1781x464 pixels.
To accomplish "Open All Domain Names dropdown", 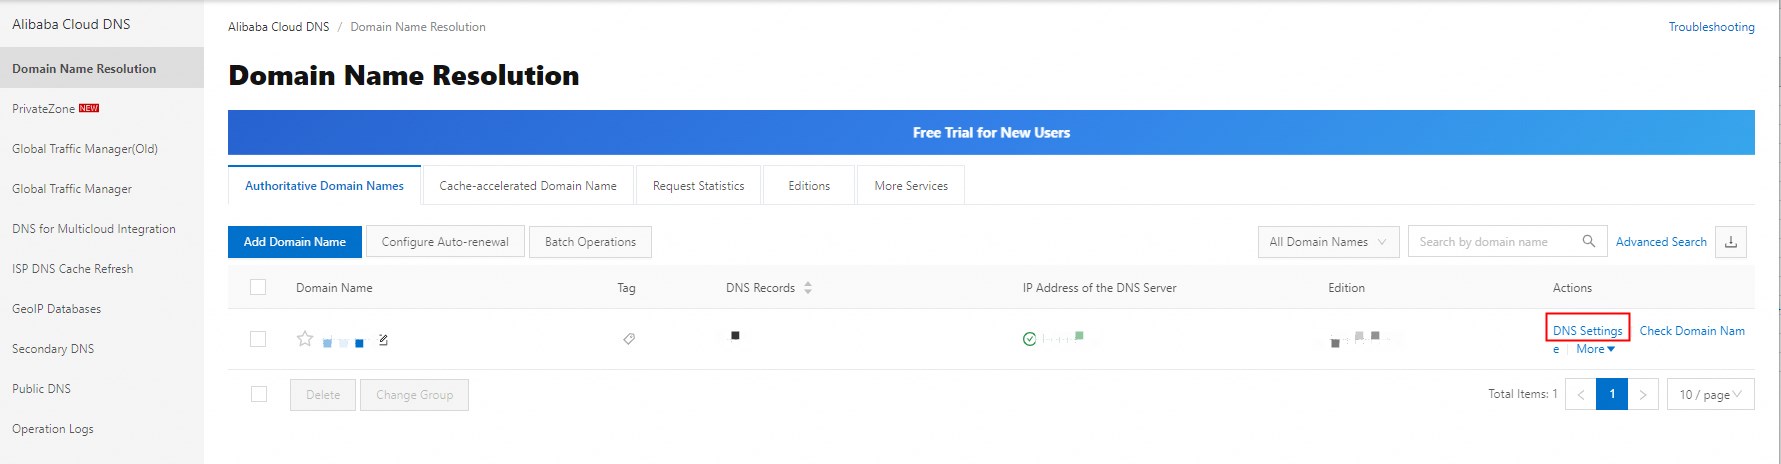I will coord(1328,242).
